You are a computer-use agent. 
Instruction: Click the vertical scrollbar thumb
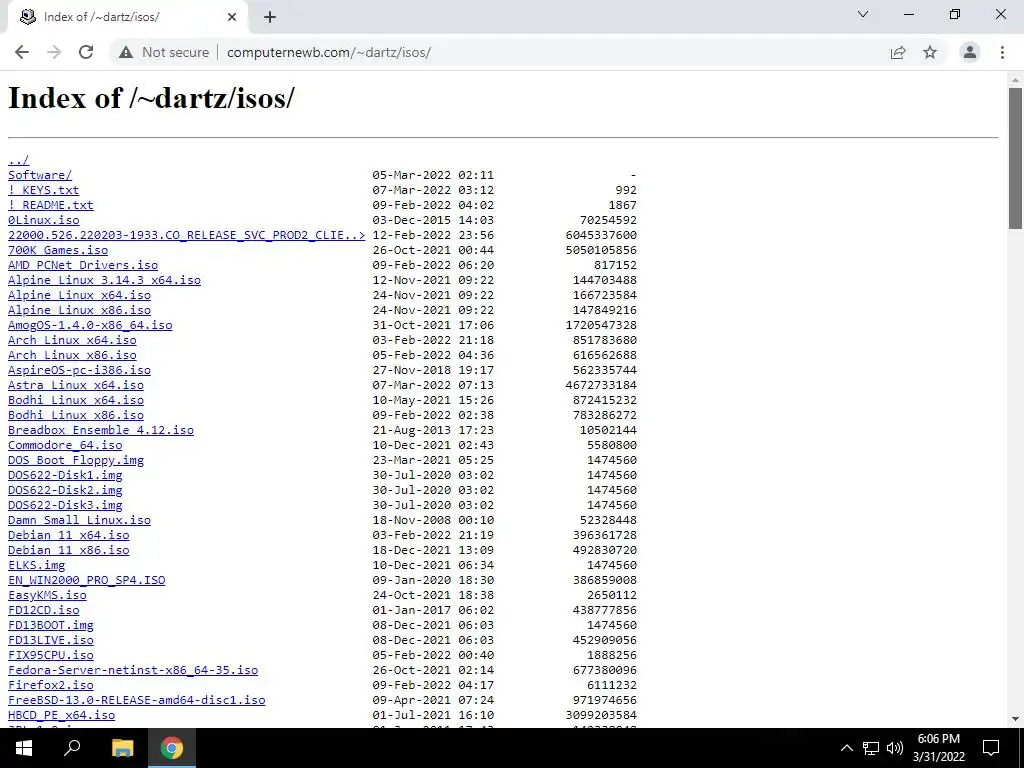point(1015,158)
